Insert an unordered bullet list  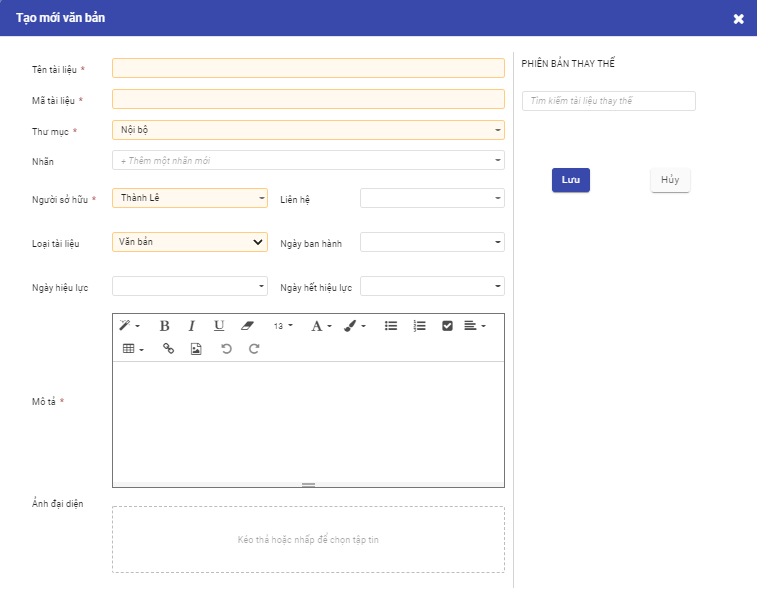point(391,326)
